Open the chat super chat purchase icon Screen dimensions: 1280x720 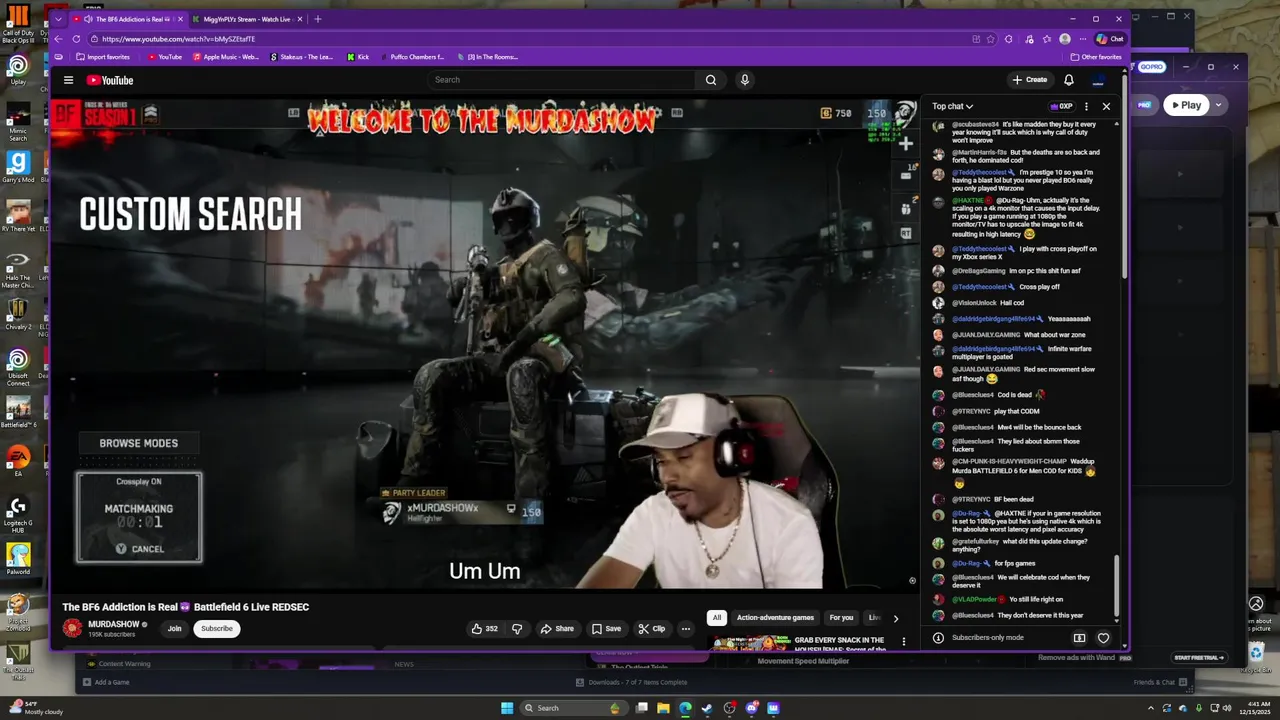point(1079,638)
